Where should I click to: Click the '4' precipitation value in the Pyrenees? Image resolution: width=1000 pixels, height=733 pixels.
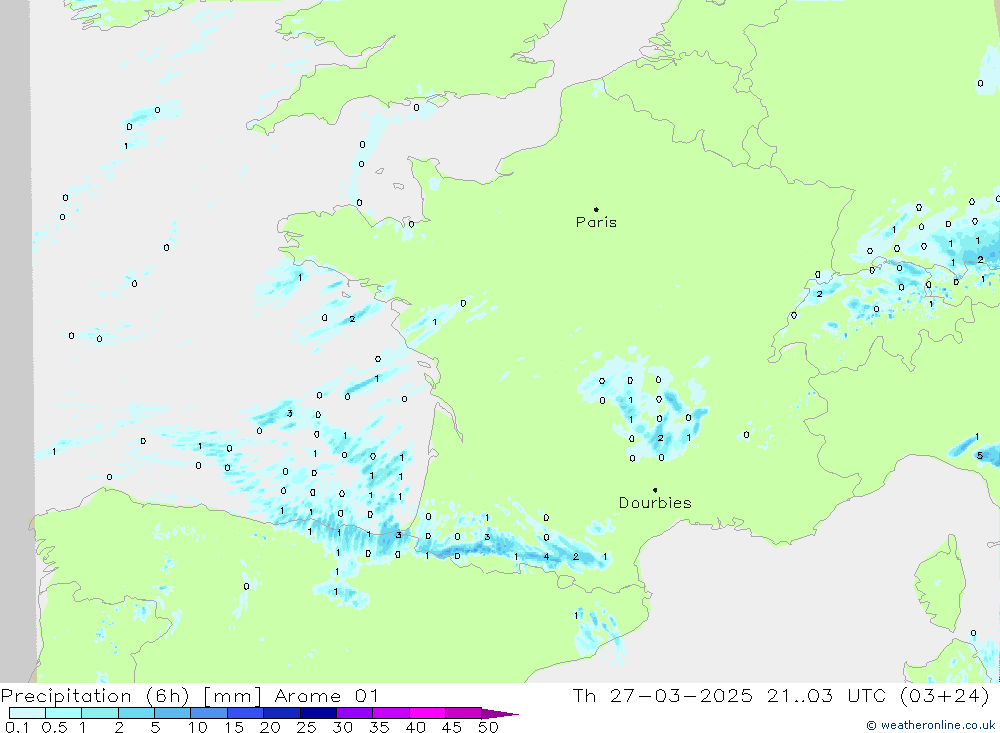click(x=546, y=557)
